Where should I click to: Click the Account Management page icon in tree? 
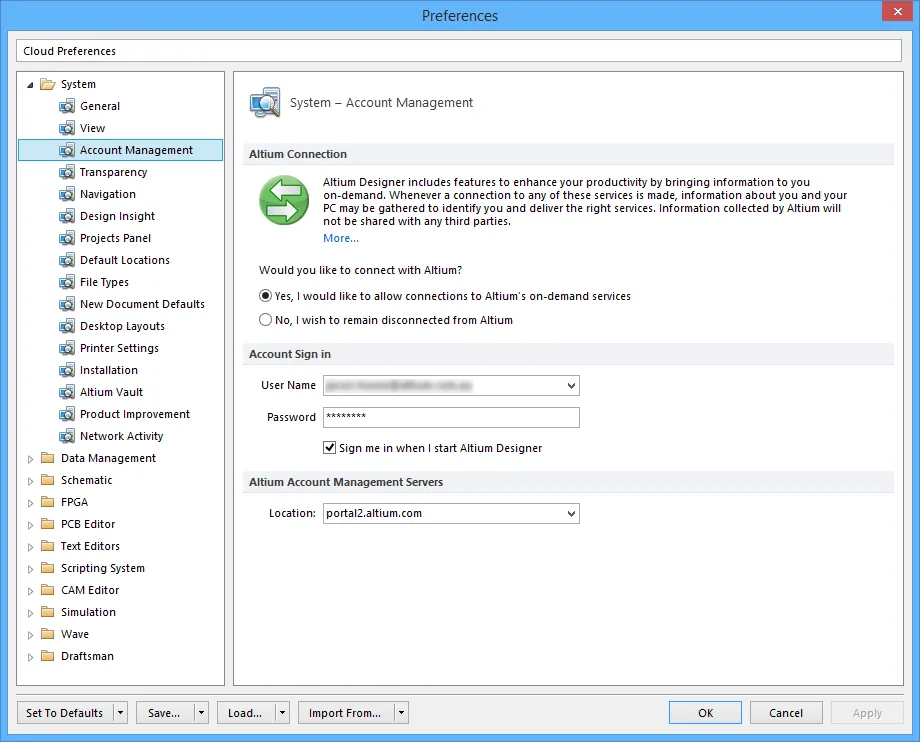[x=67, y=150]
